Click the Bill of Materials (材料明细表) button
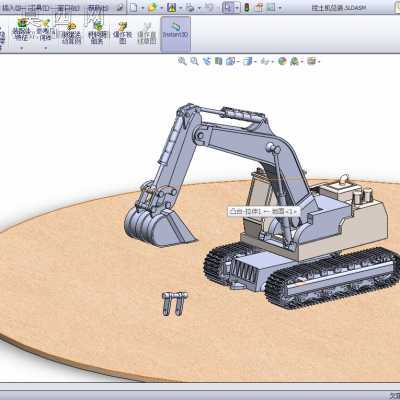Viewport: 400px width, 400px height. 98,33
